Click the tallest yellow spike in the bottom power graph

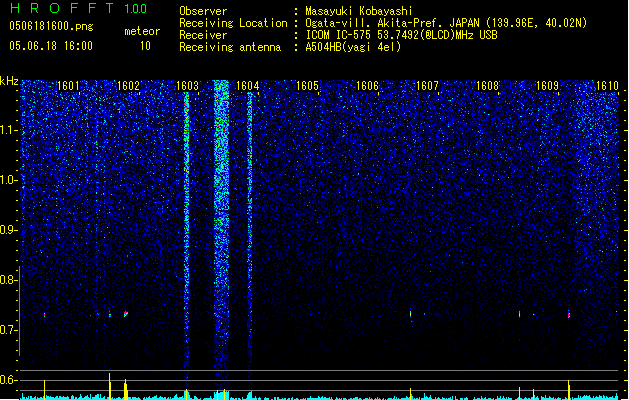tap(110, 386)
